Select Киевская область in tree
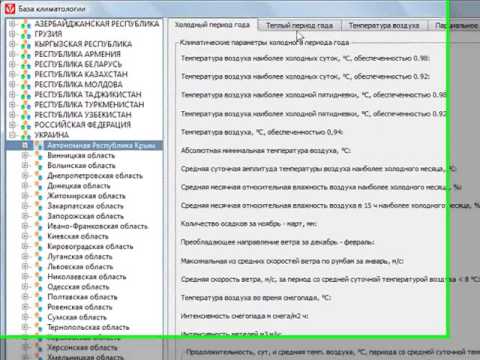The image size is (480, 360). point(78,236)
